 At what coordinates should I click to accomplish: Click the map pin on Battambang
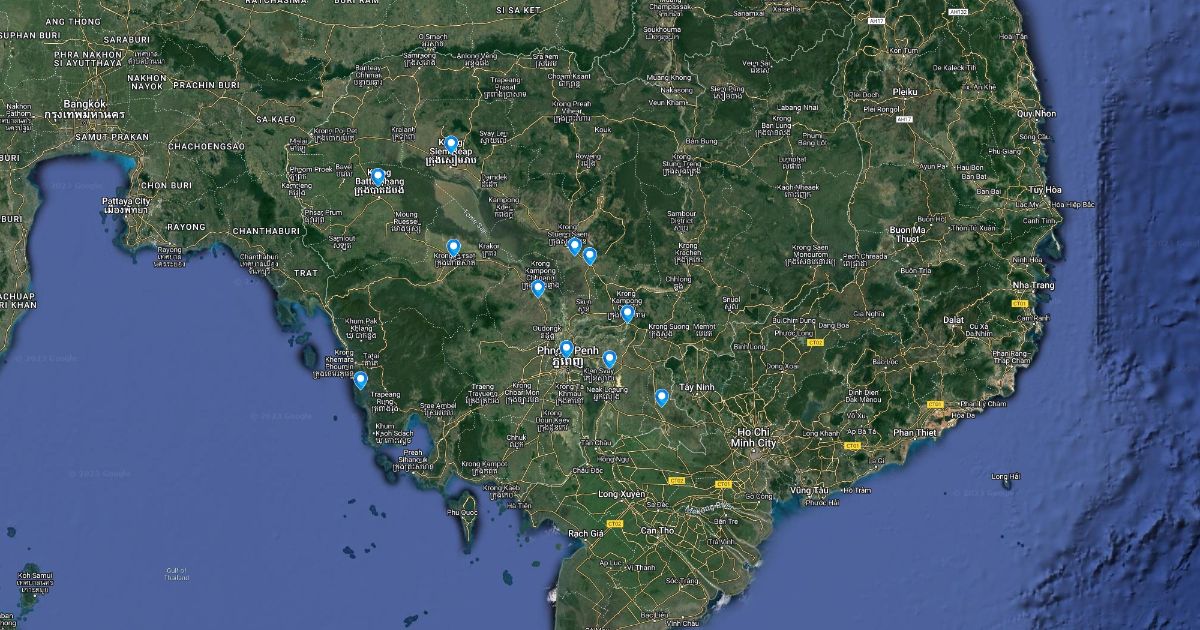click(x=377, y=177)
